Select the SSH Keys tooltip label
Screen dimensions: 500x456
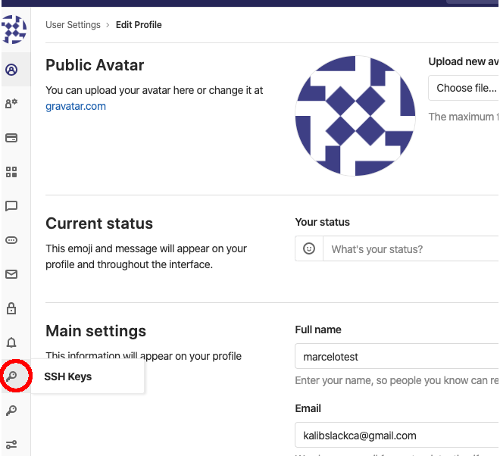click(x=68, y=376)
